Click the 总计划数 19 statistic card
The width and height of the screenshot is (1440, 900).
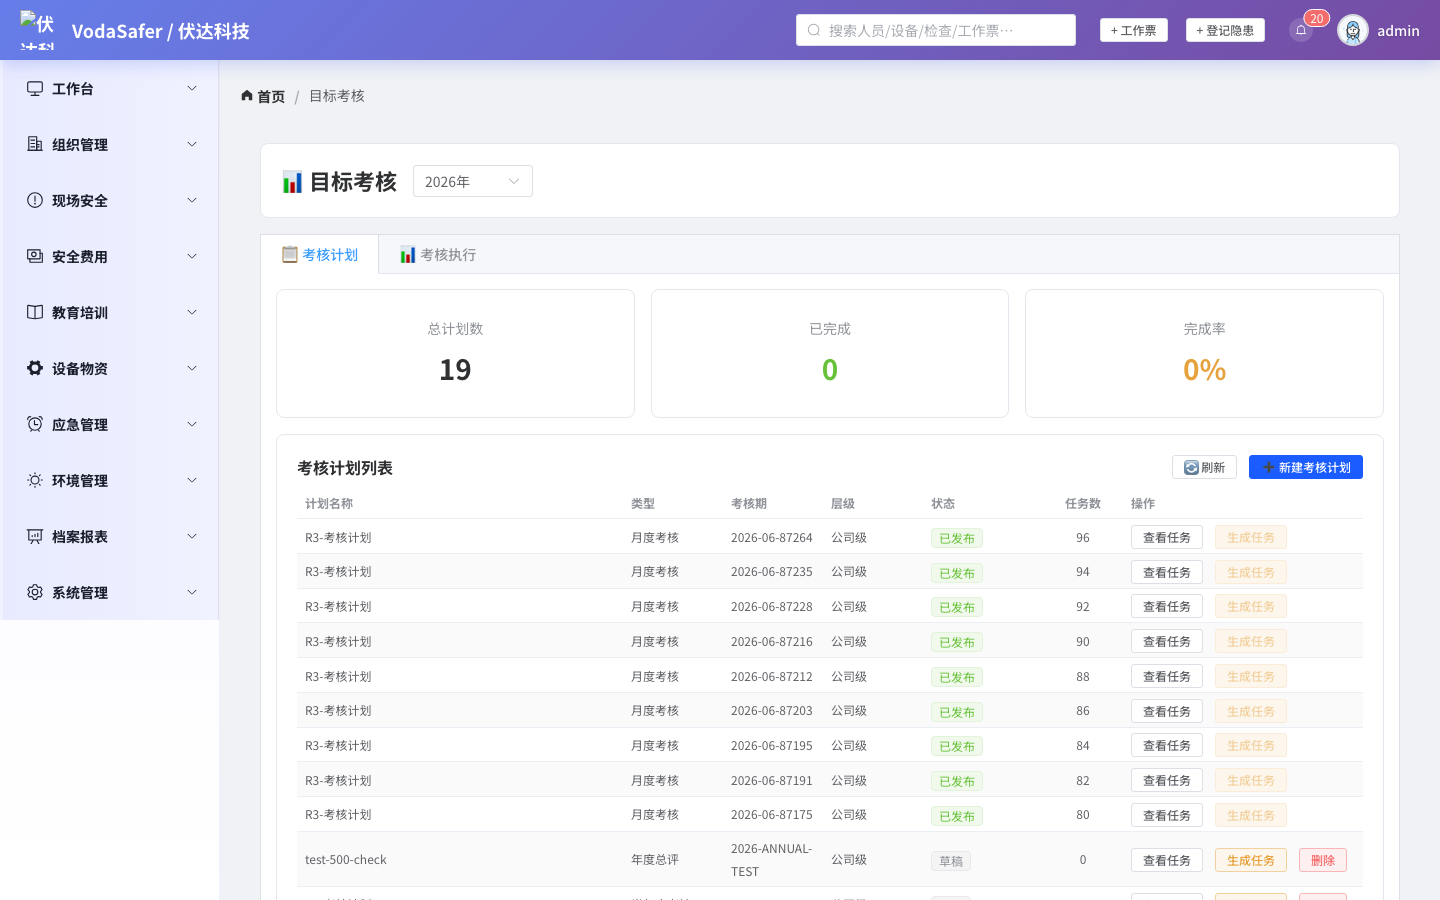click(455, 353)
